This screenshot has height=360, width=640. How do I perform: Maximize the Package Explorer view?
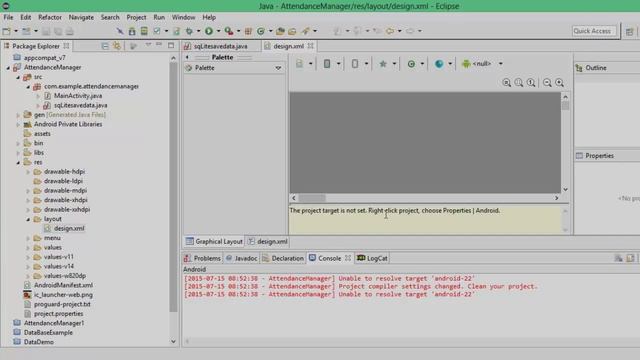click(171, 45)
